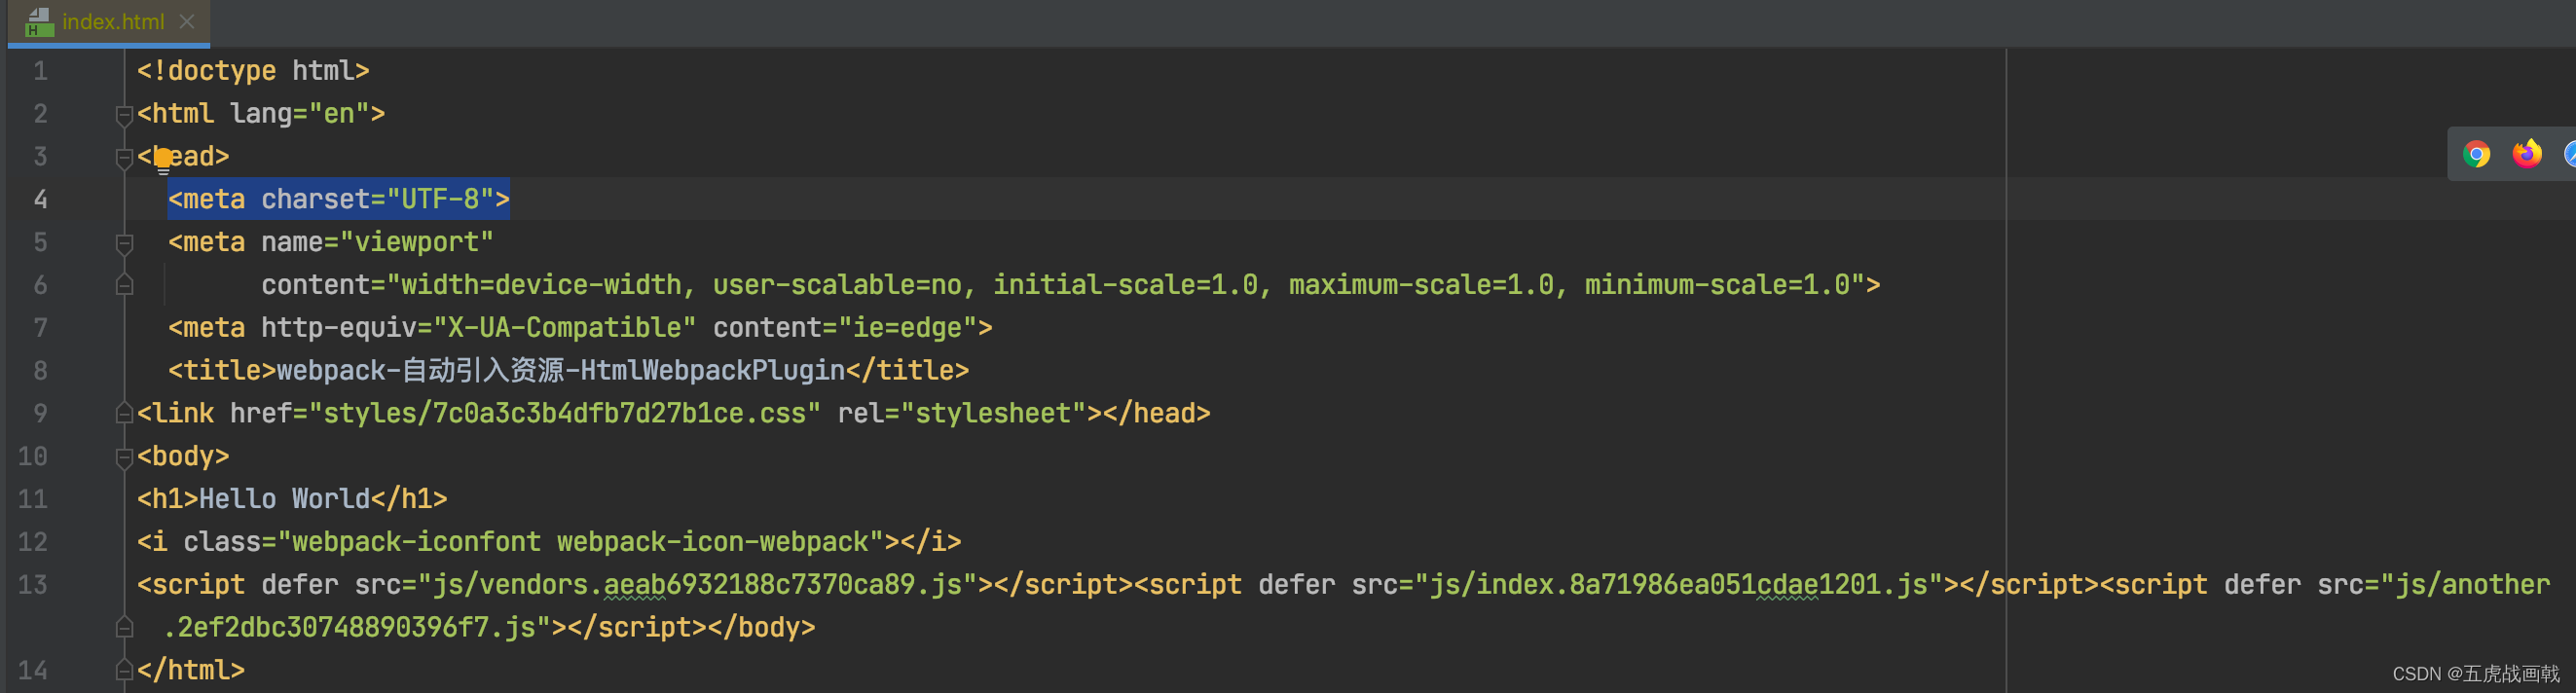The height and width of the screenshot is (693, 2576).
Task: Click the yellow intention lightbulb icon
Action: 163,160
